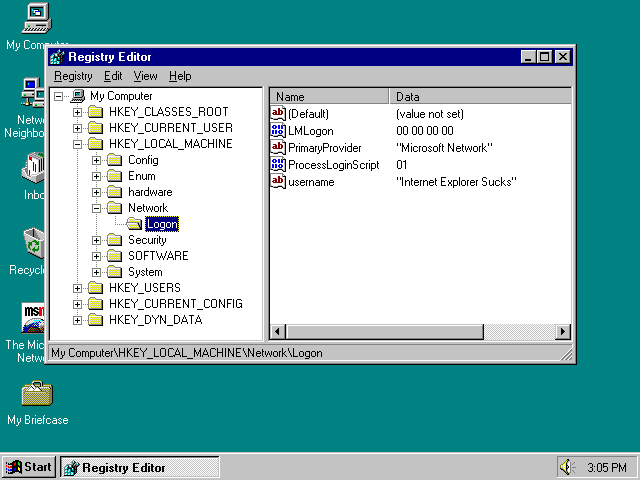Click the horizontal scrollbar thumb
Image resolution: width=640 pixels, height=480 pixels.
(384, 332)
